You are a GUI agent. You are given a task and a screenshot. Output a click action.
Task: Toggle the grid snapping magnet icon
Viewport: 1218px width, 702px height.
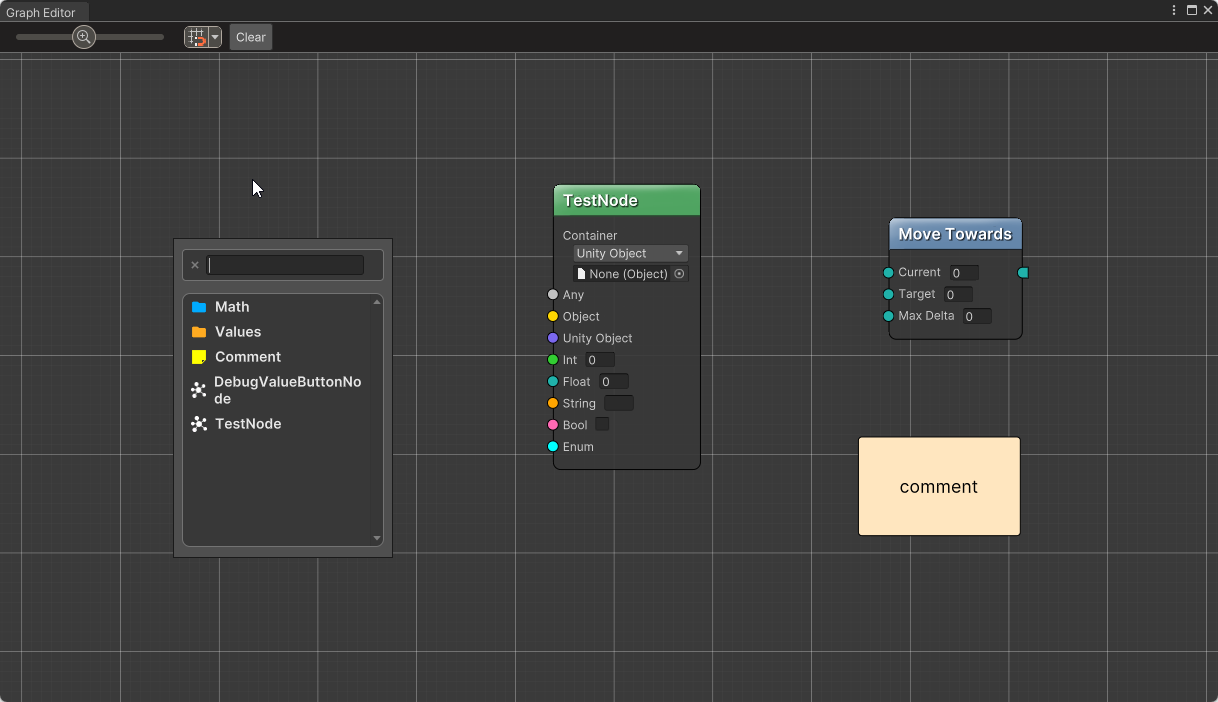[196, 37]
